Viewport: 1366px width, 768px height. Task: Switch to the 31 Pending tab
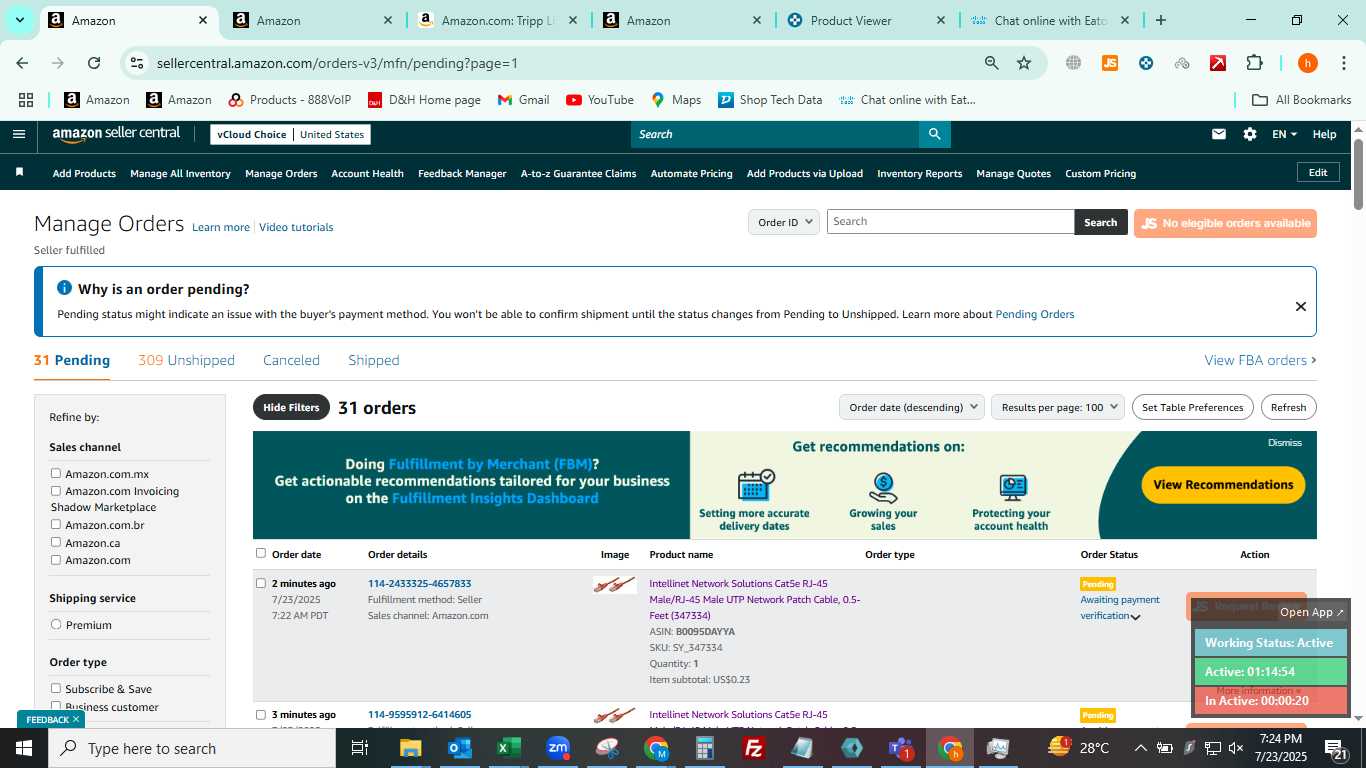pyautogui.click(x=72, y=360)
